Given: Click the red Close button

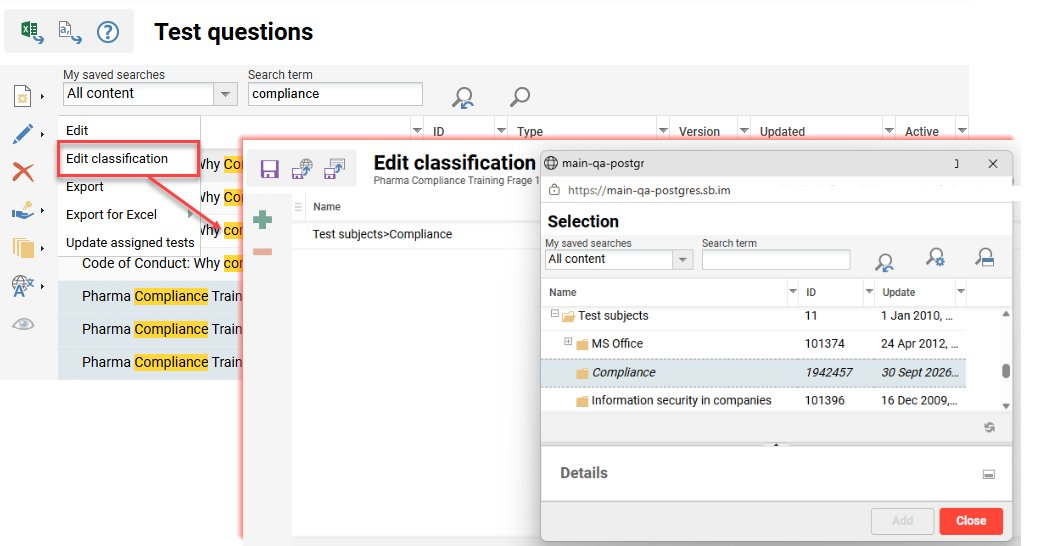Looking at the screenshot, I should [x=971, y=521].
